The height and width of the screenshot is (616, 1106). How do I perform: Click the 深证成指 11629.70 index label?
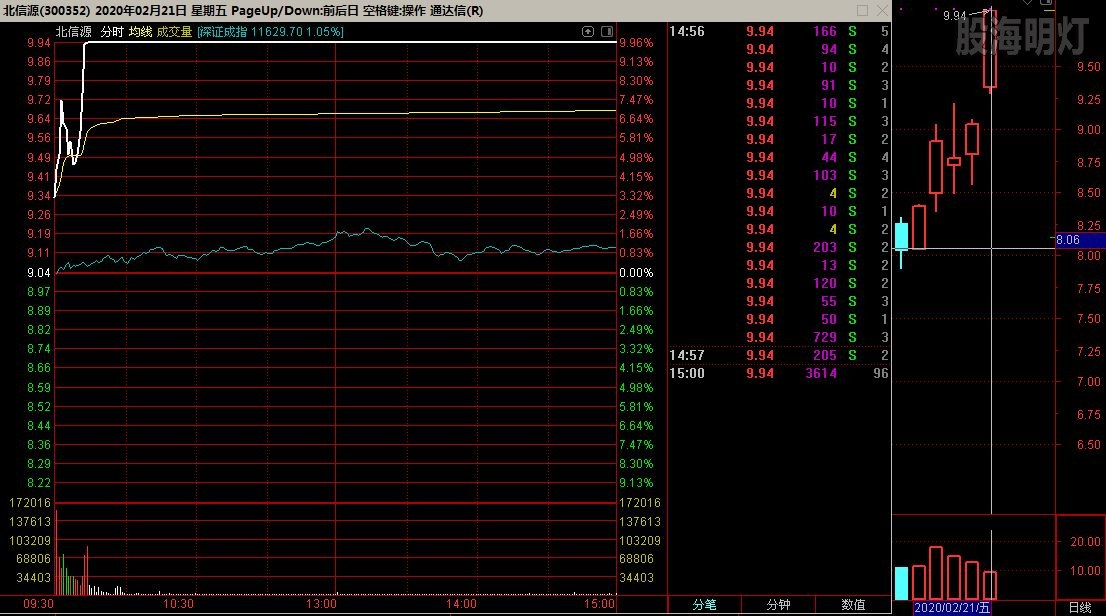pos(271,32)
